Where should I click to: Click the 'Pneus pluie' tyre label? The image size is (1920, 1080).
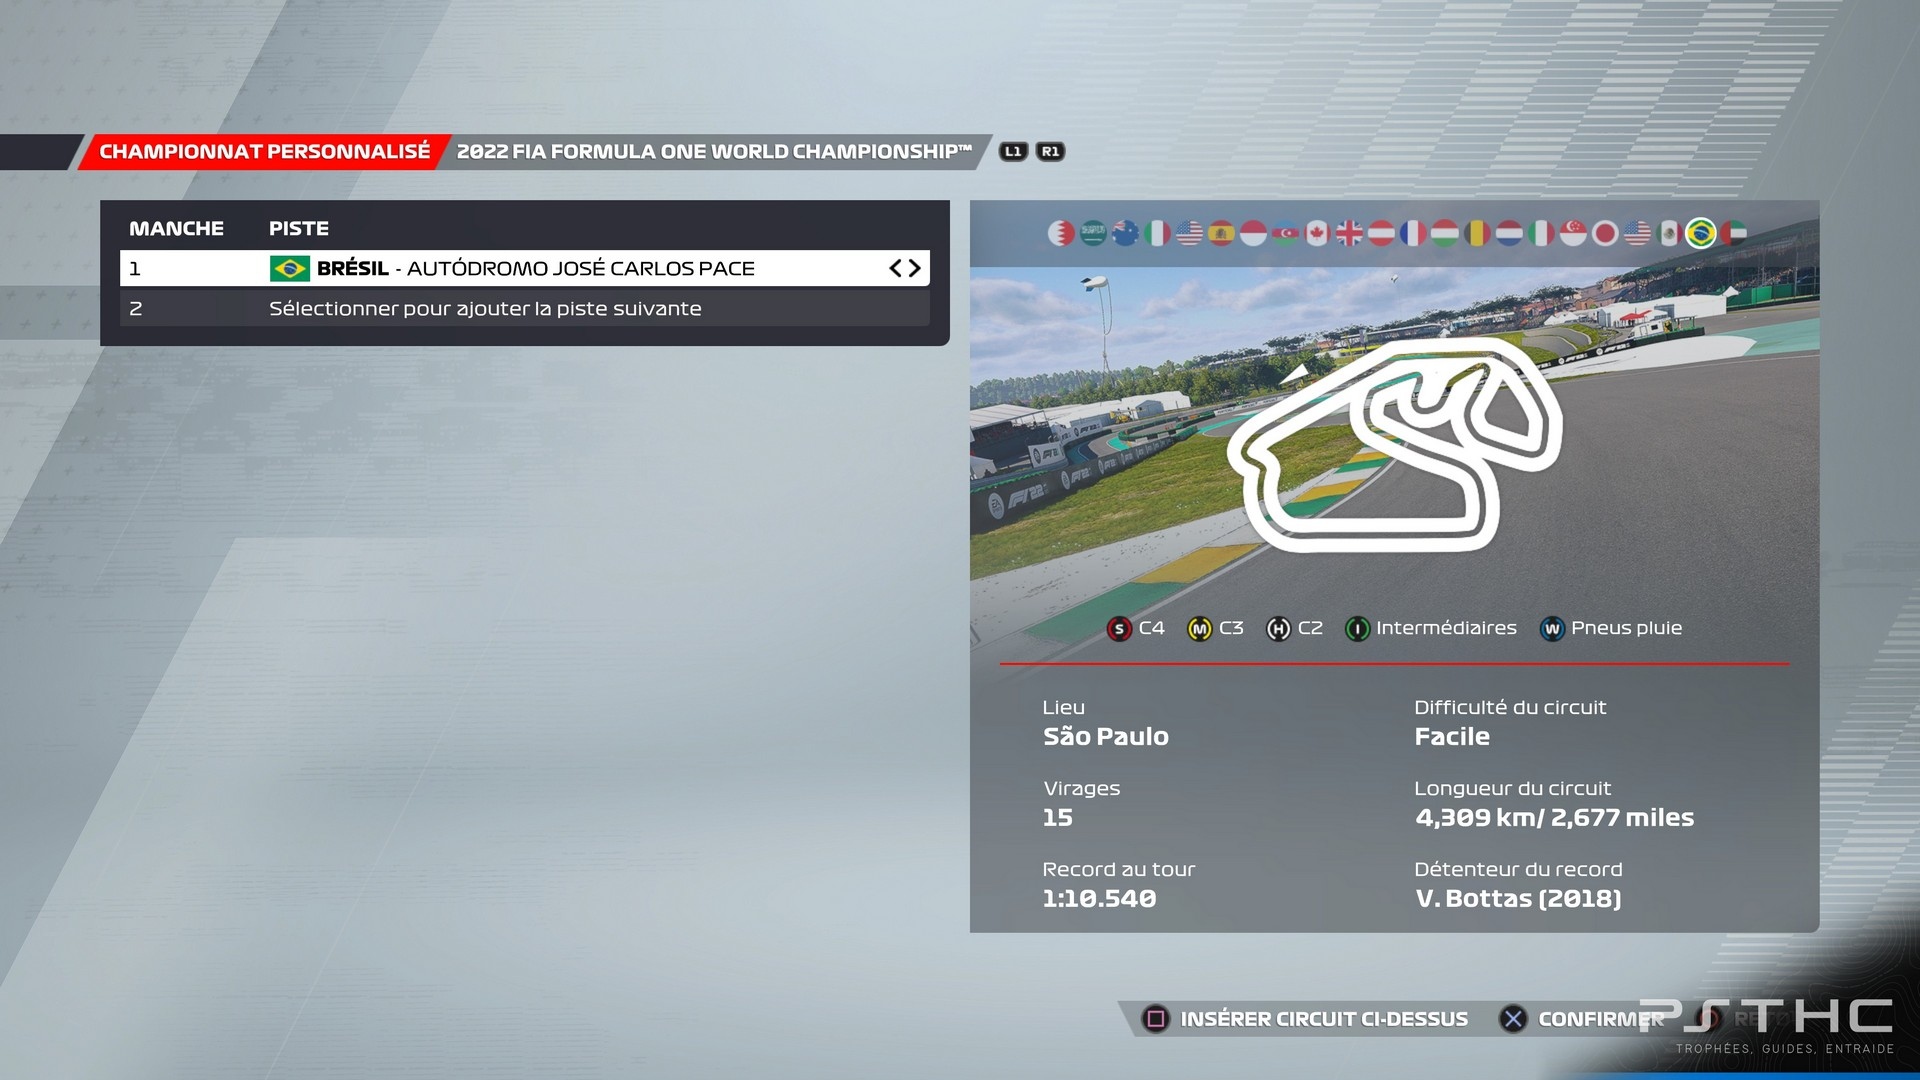click(1626, 628)
